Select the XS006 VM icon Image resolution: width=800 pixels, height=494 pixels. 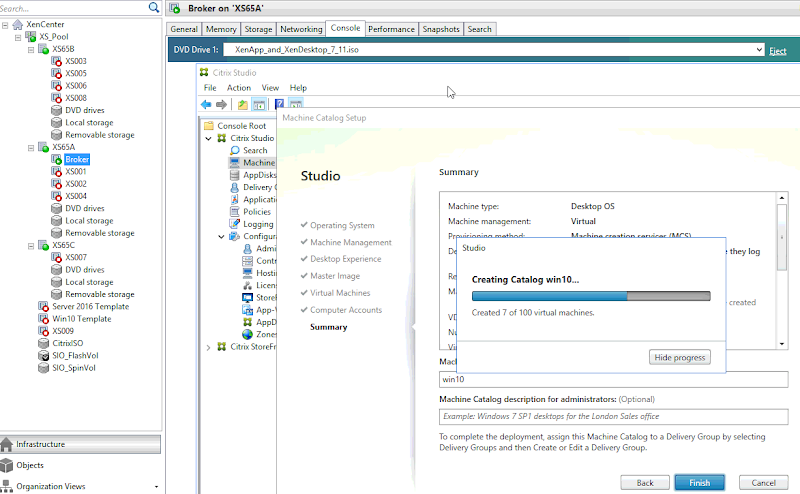click(57, 86)
